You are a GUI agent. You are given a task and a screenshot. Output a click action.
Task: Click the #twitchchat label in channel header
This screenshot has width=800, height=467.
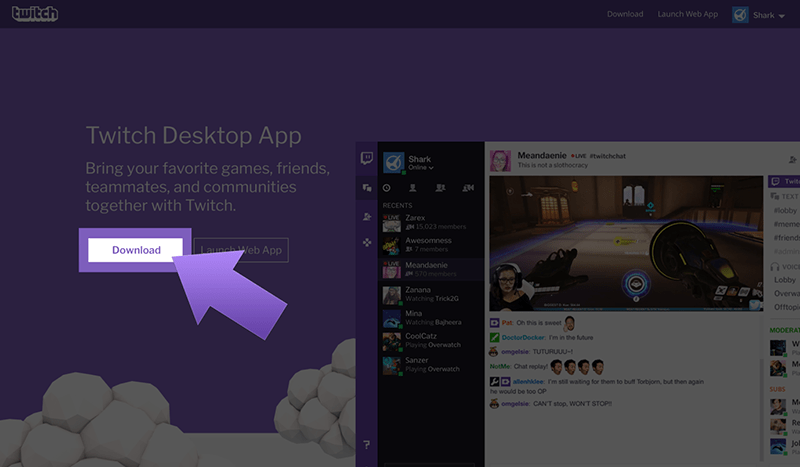point(607,156)
